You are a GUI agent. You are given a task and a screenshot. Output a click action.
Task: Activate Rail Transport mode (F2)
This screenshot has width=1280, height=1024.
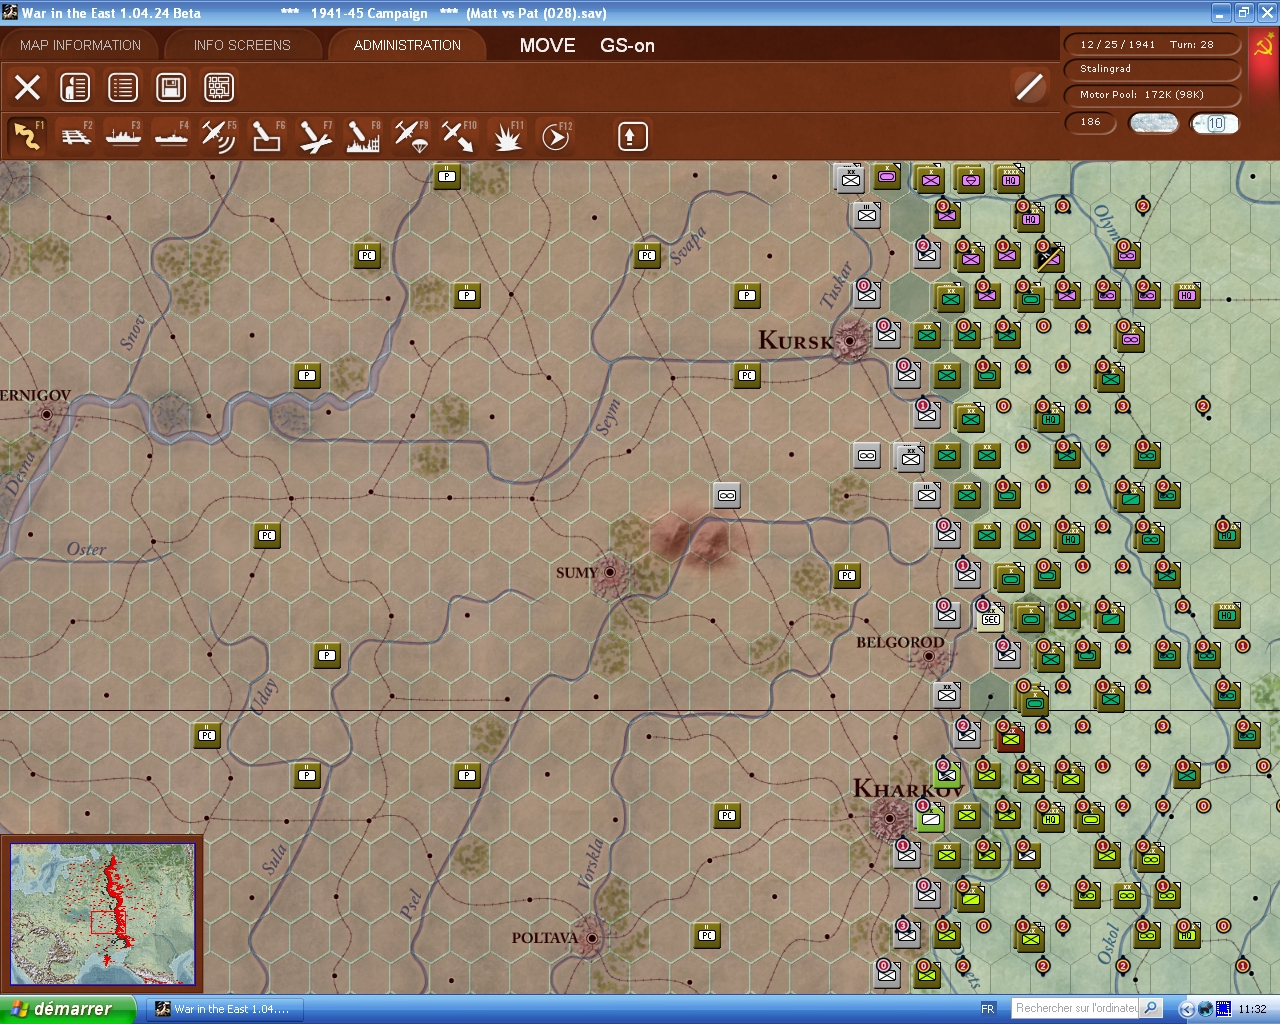pos(76,136)
